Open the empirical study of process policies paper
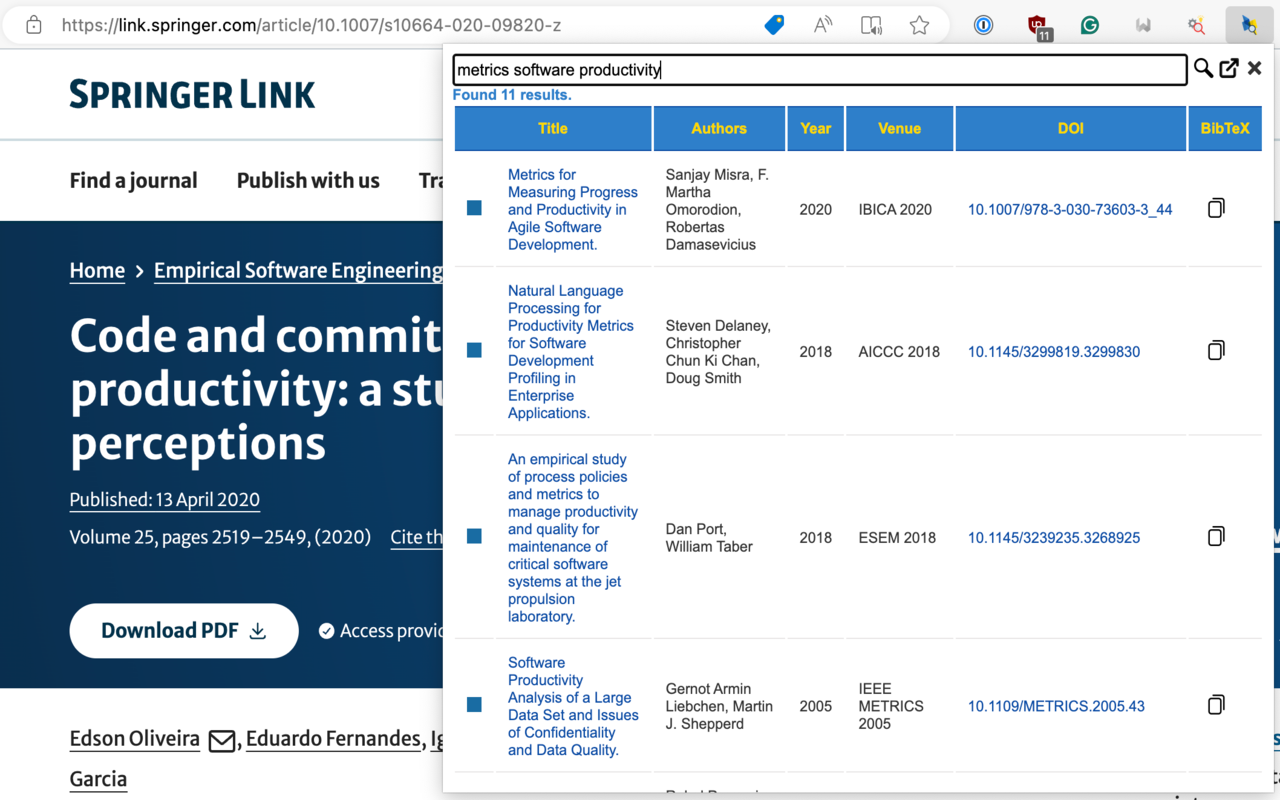This screenshot has height=800, width=1280. (573, 537)
